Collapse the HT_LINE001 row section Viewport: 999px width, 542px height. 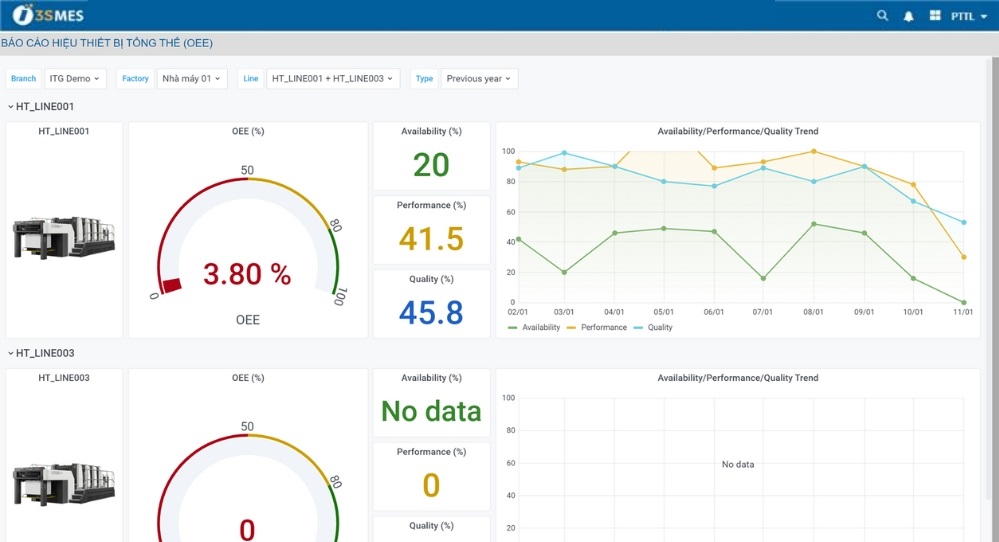click(40, 106)
